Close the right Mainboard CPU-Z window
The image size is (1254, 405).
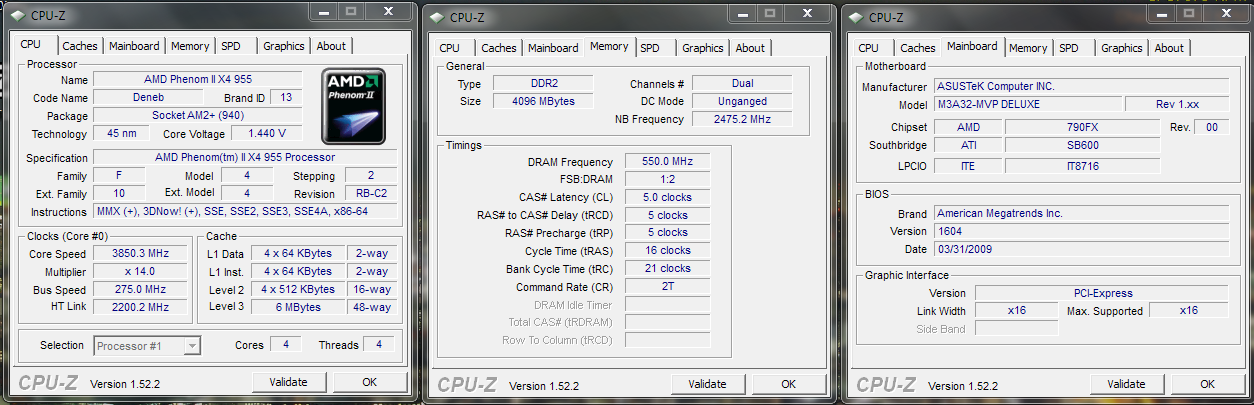pos(1227,12)
